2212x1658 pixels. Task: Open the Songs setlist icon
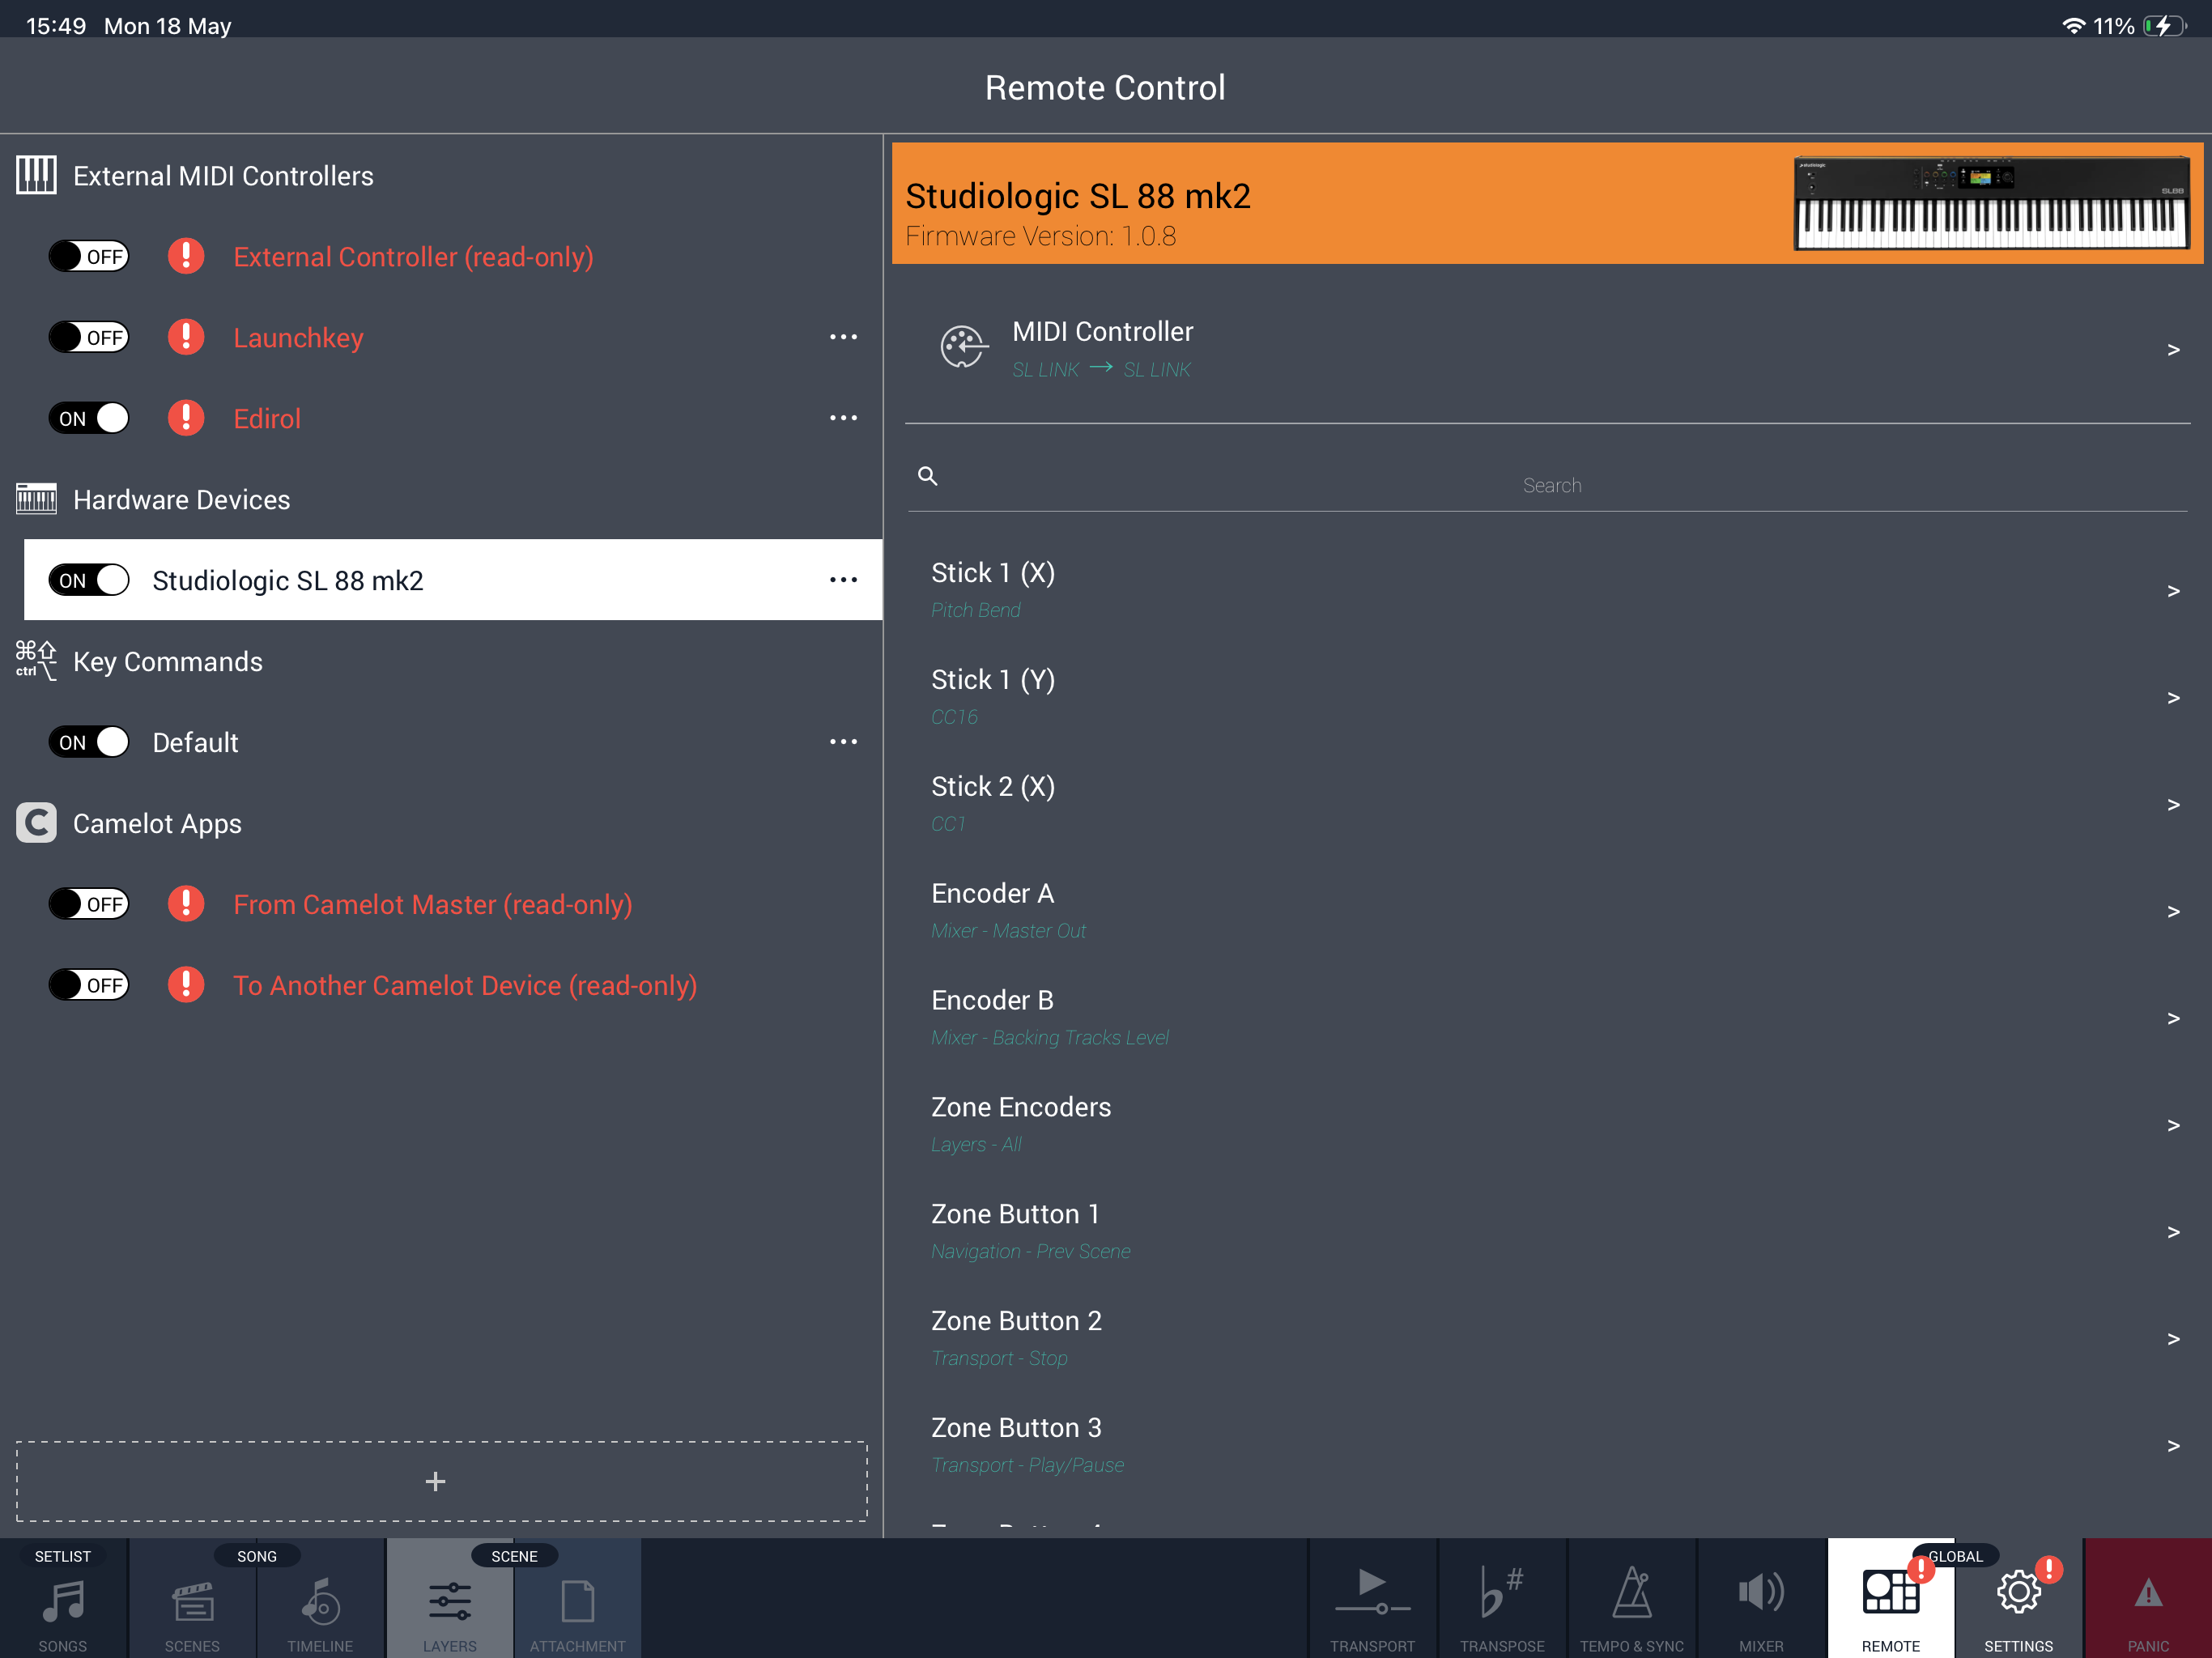63,1601
